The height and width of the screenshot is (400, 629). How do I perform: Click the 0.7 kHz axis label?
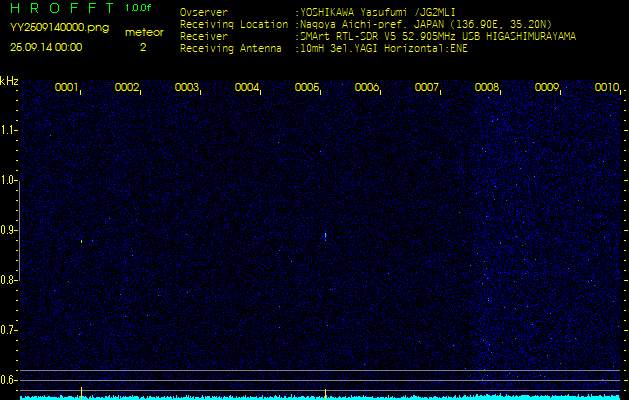click(8, 330)
